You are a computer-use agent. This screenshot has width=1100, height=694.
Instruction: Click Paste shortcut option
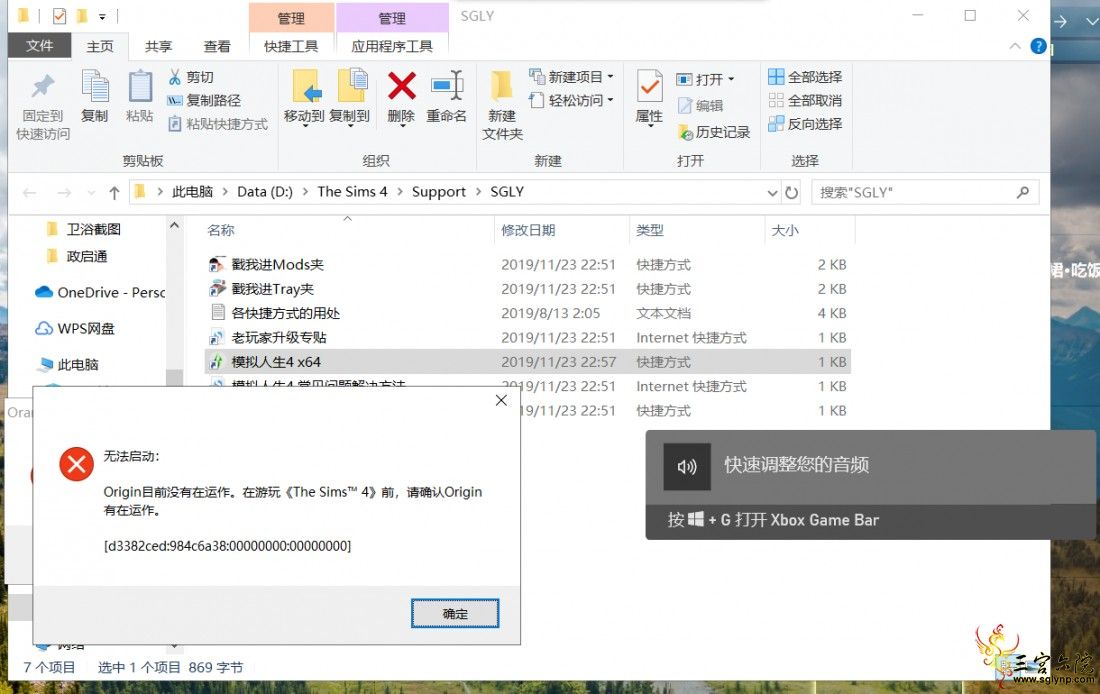coord(218,124)
